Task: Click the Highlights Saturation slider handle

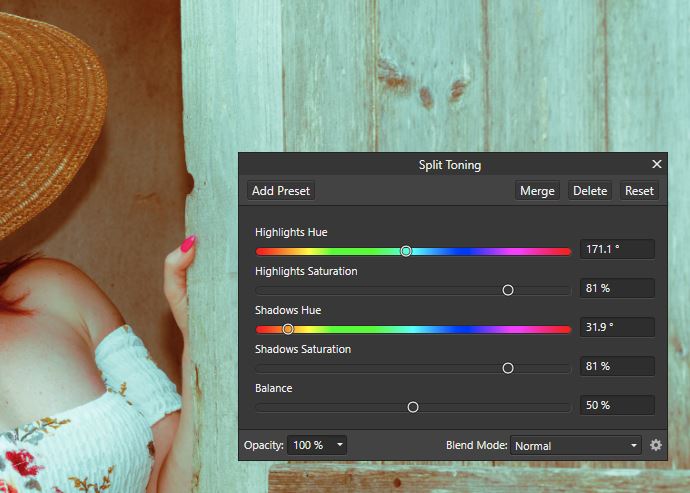Action: pyautogui.click(x=508, y=290)
